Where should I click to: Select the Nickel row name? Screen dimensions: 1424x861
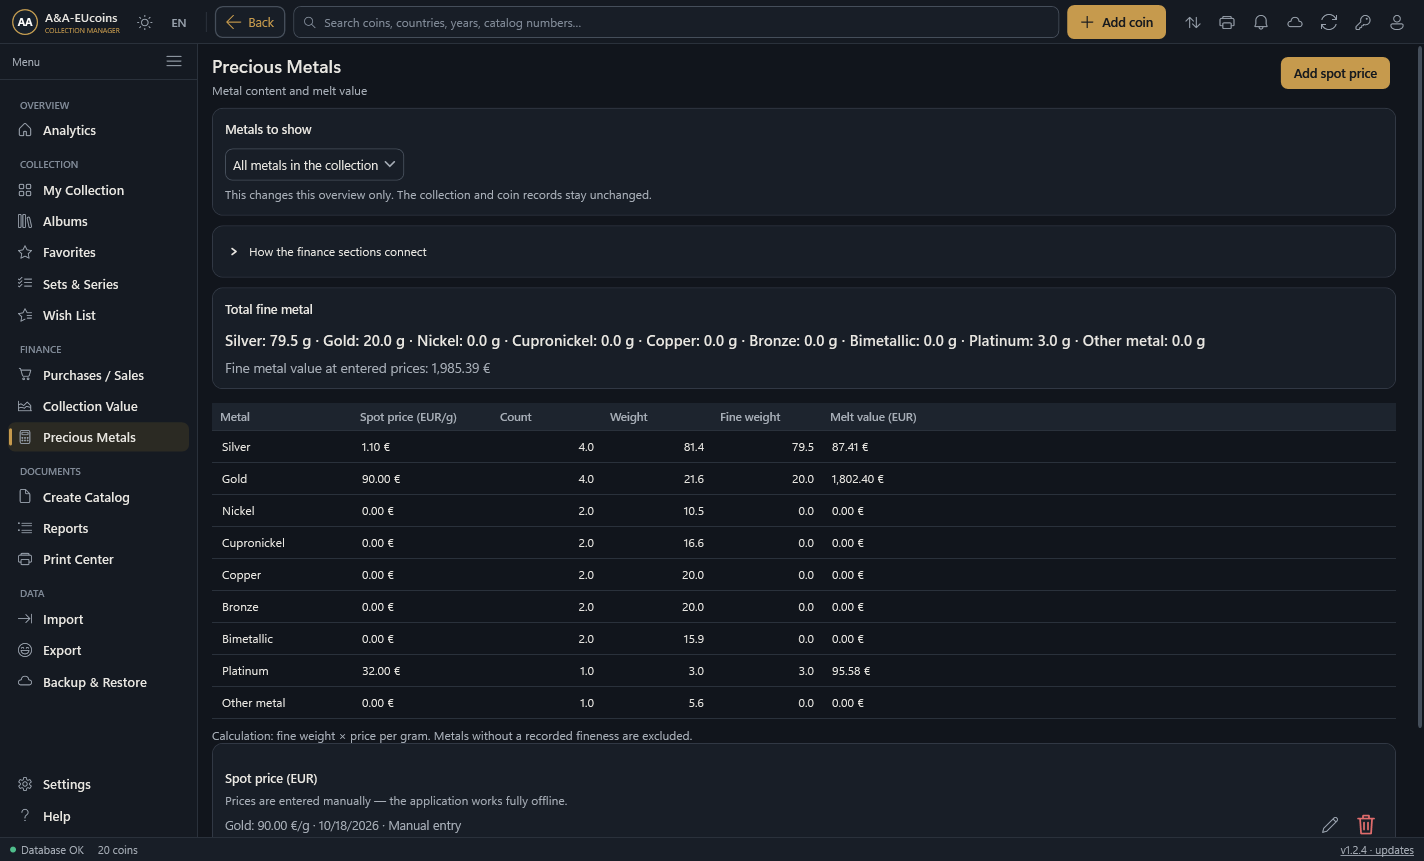point(238,511)
